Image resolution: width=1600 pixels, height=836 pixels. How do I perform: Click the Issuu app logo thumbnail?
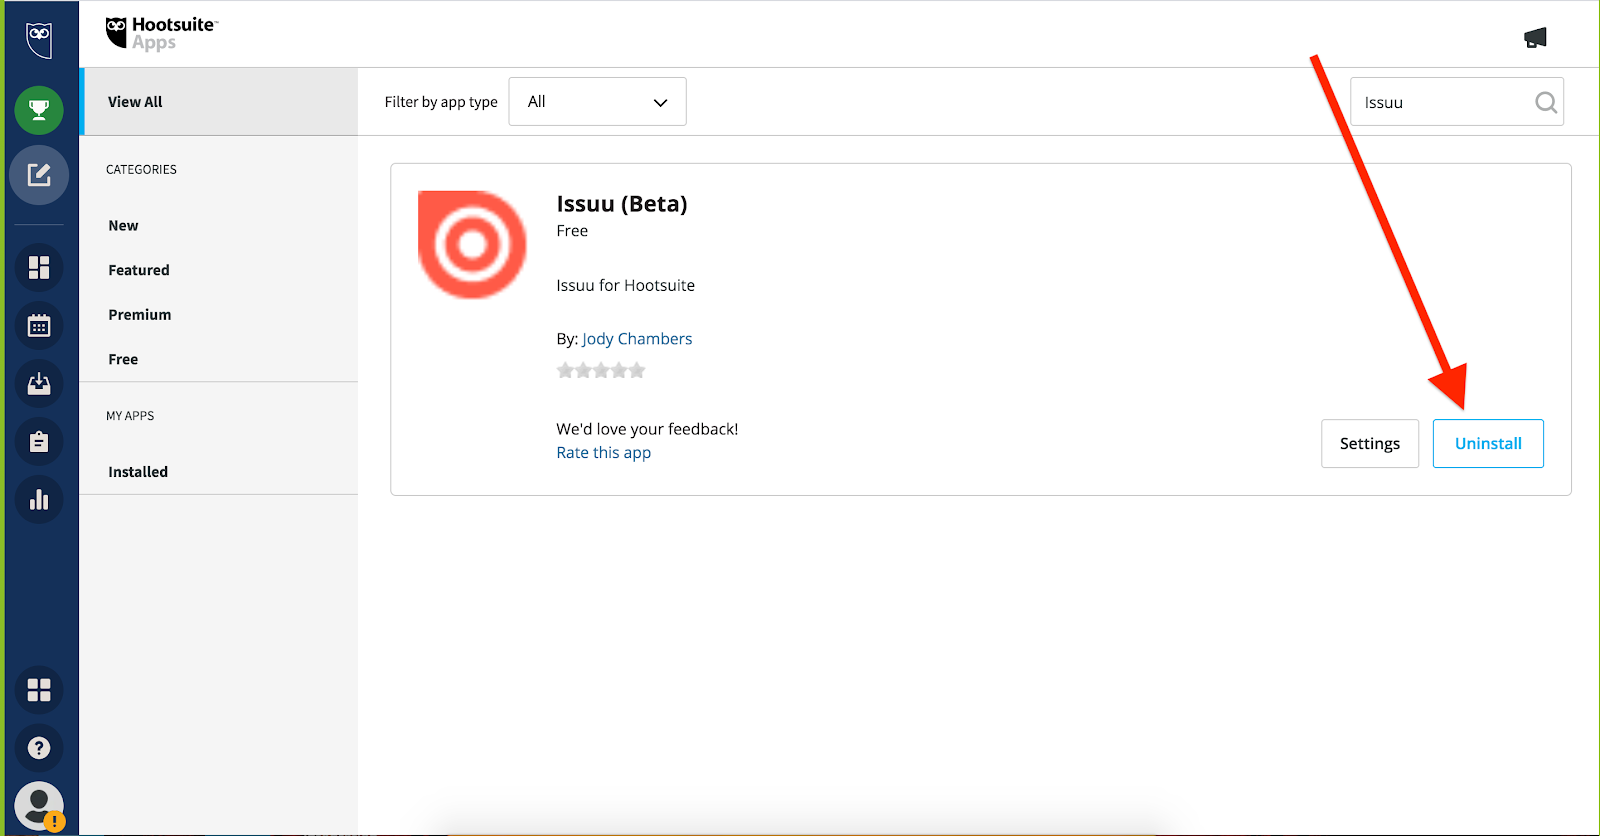pos(472,244)
